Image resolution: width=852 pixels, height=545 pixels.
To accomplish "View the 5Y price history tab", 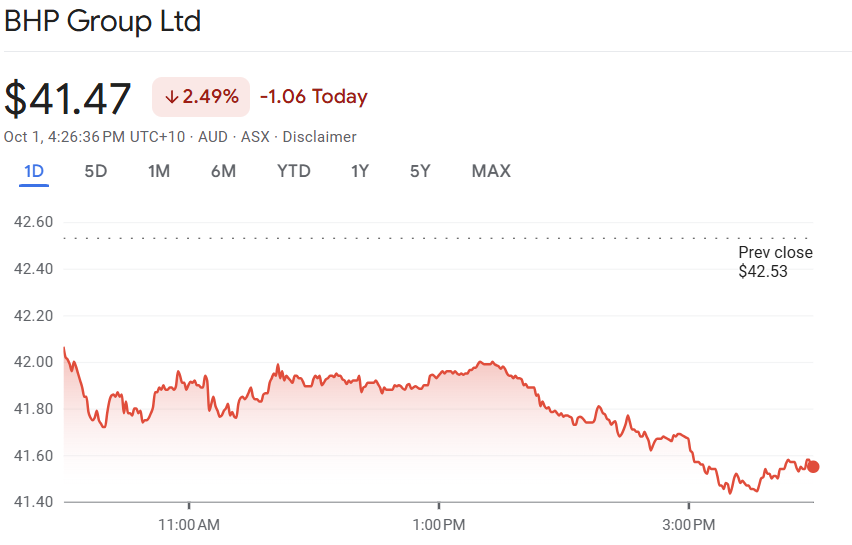I will tap(420, 171).
